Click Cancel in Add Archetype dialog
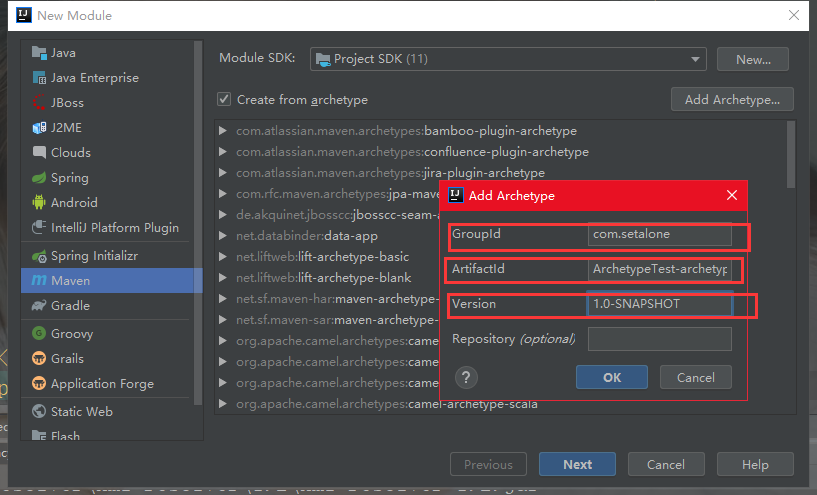The height and width of the screenshot is (495, 817). (x=696, y=377)
